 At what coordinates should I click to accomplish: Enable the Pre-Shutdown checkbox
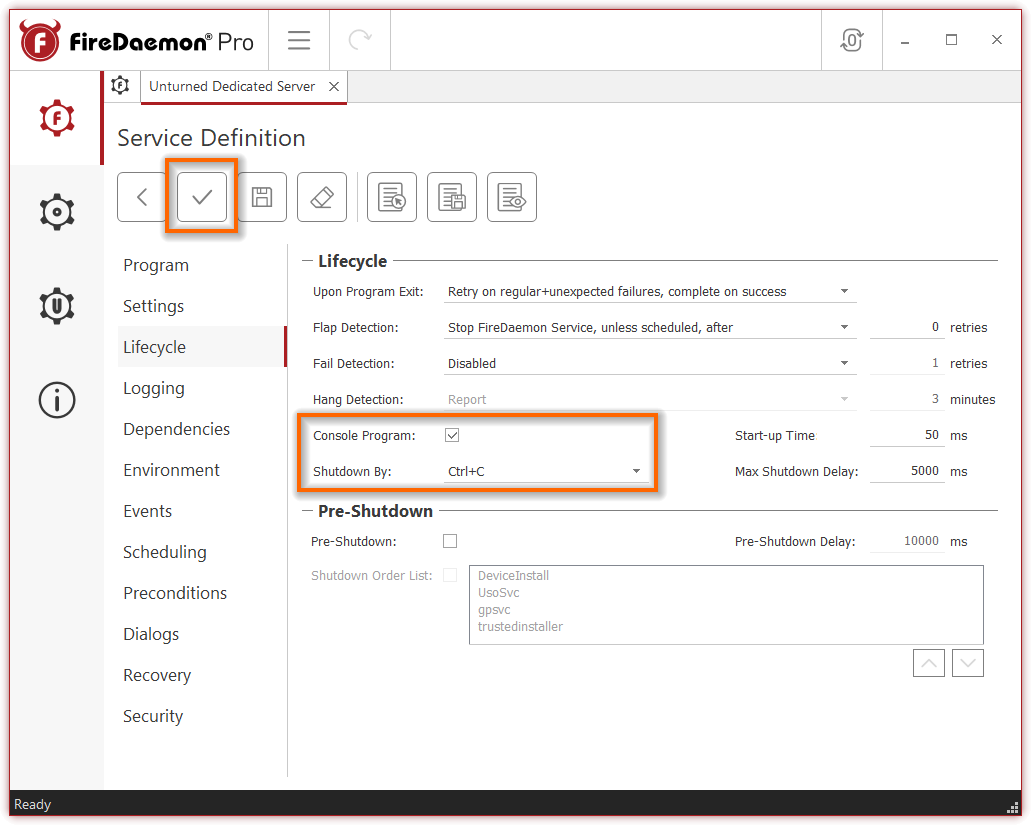(450, 541)
